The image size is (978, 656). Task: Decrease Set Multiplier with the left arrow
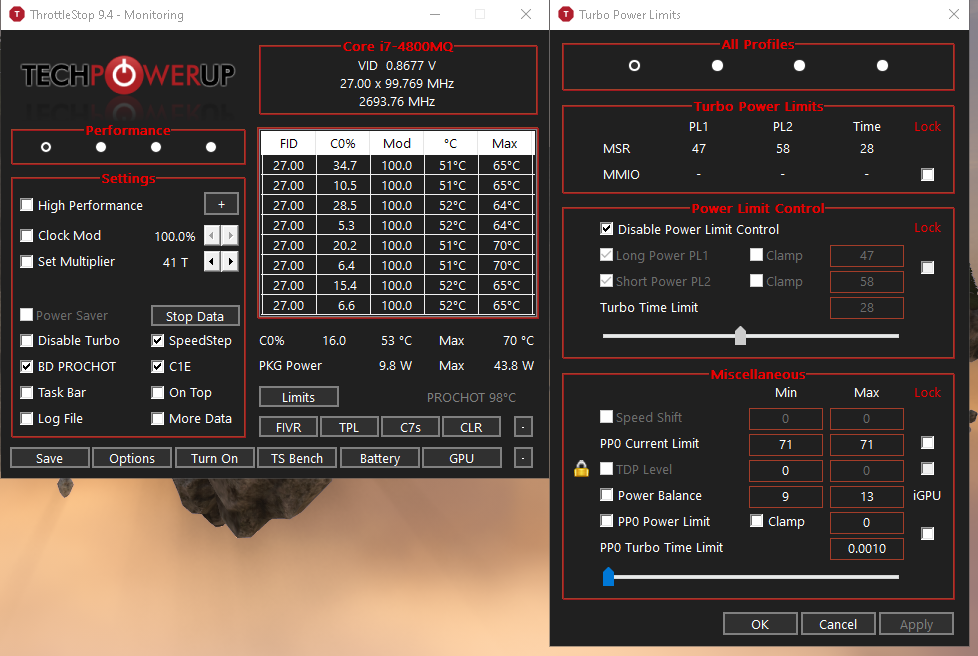[x=212, y=261]
